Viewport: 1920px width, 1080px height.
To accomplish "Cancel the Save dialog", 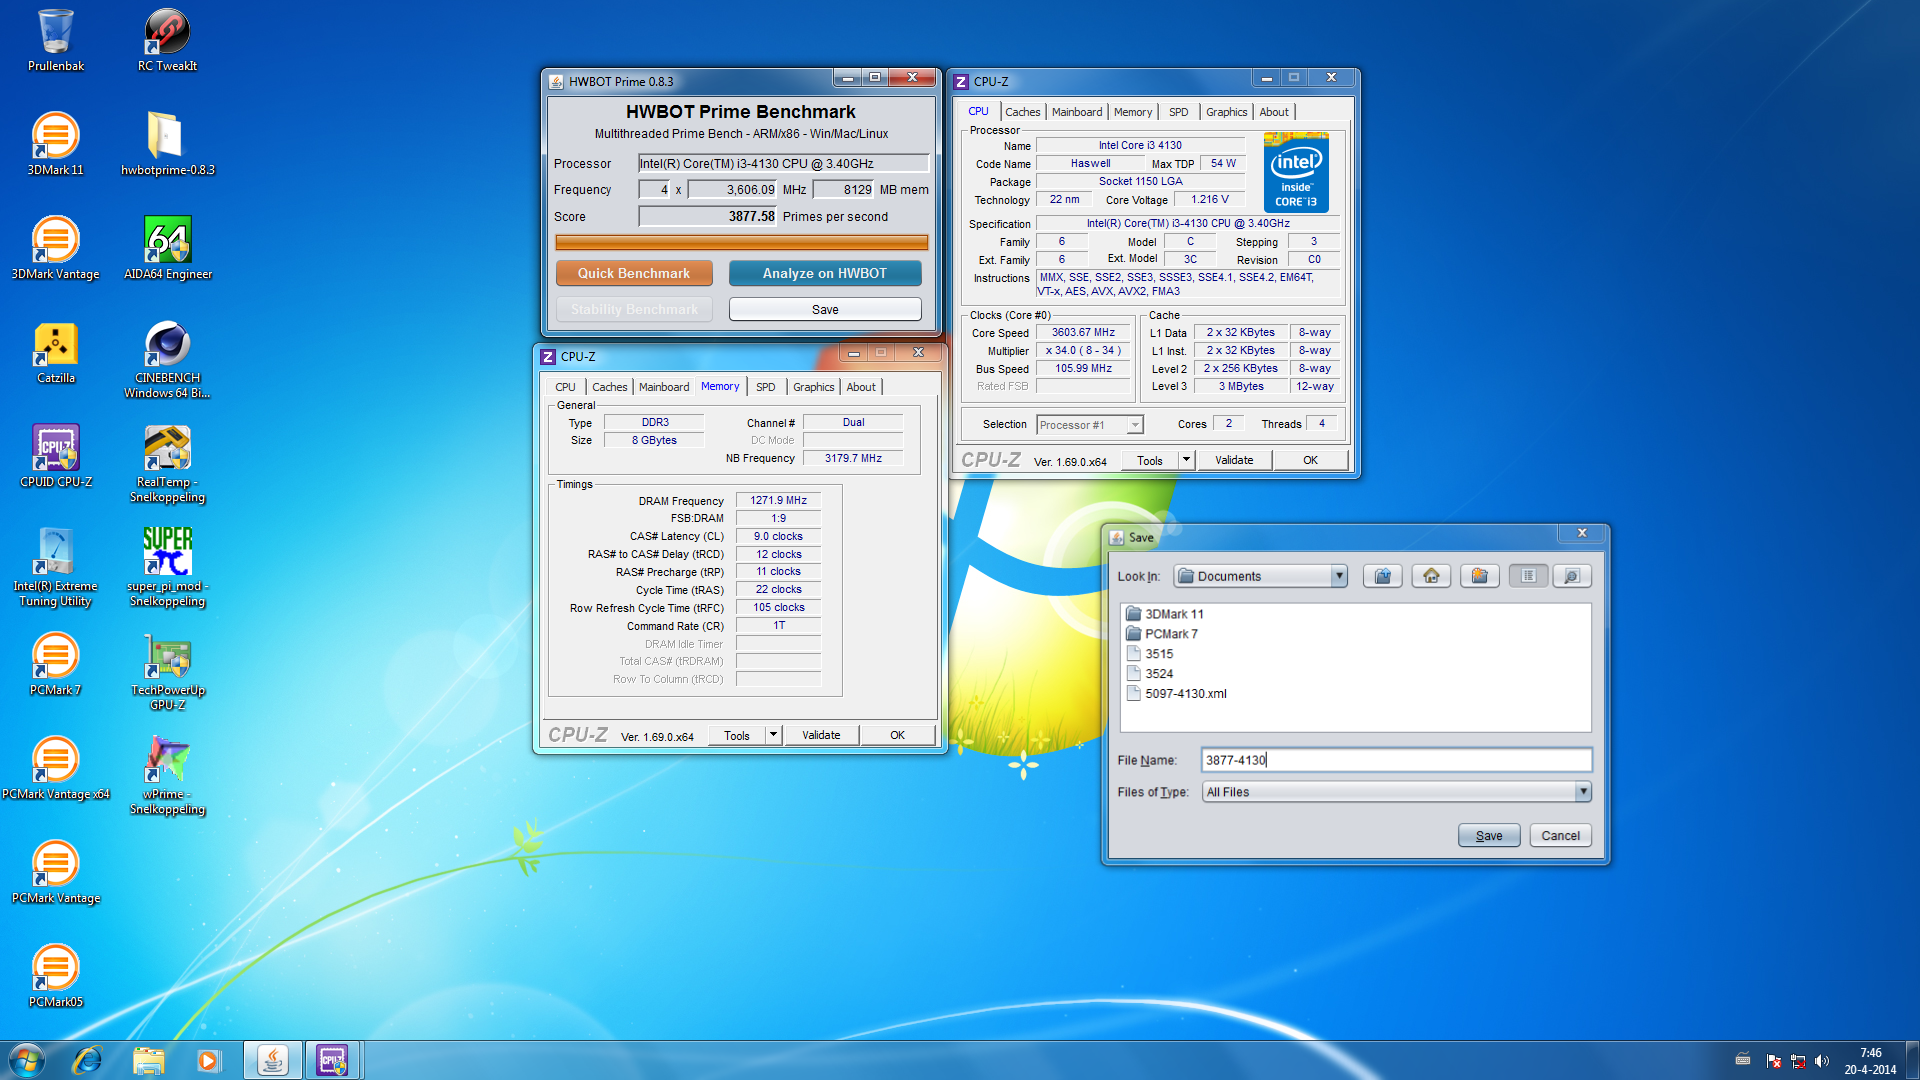I will point(1560,836).
